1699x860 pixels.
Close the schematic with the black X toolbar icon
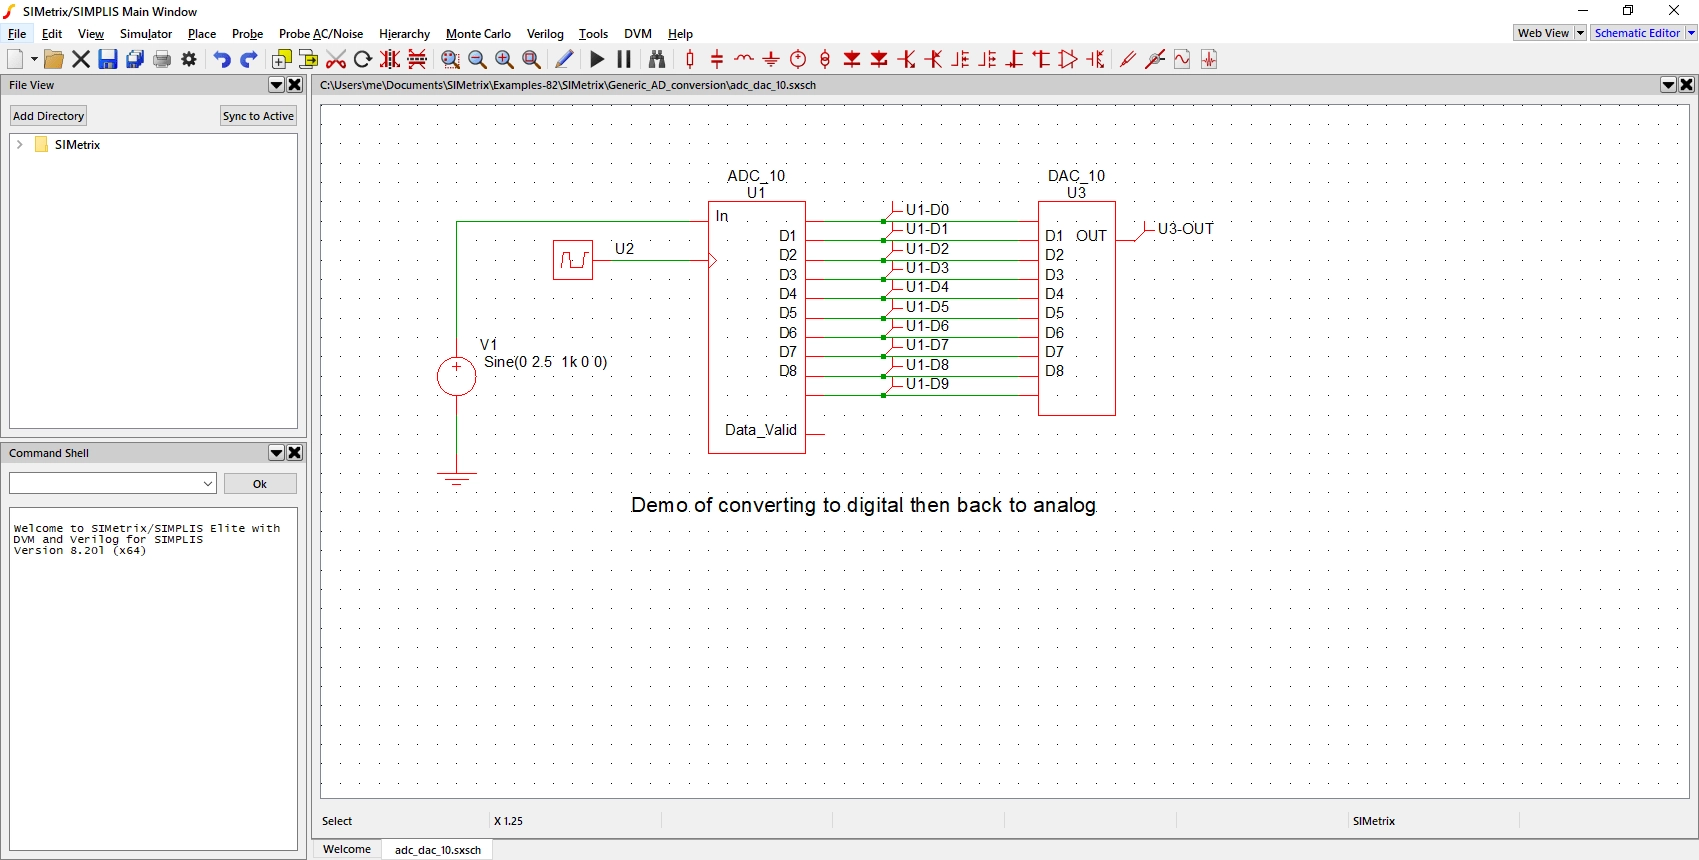click(81, 59)
